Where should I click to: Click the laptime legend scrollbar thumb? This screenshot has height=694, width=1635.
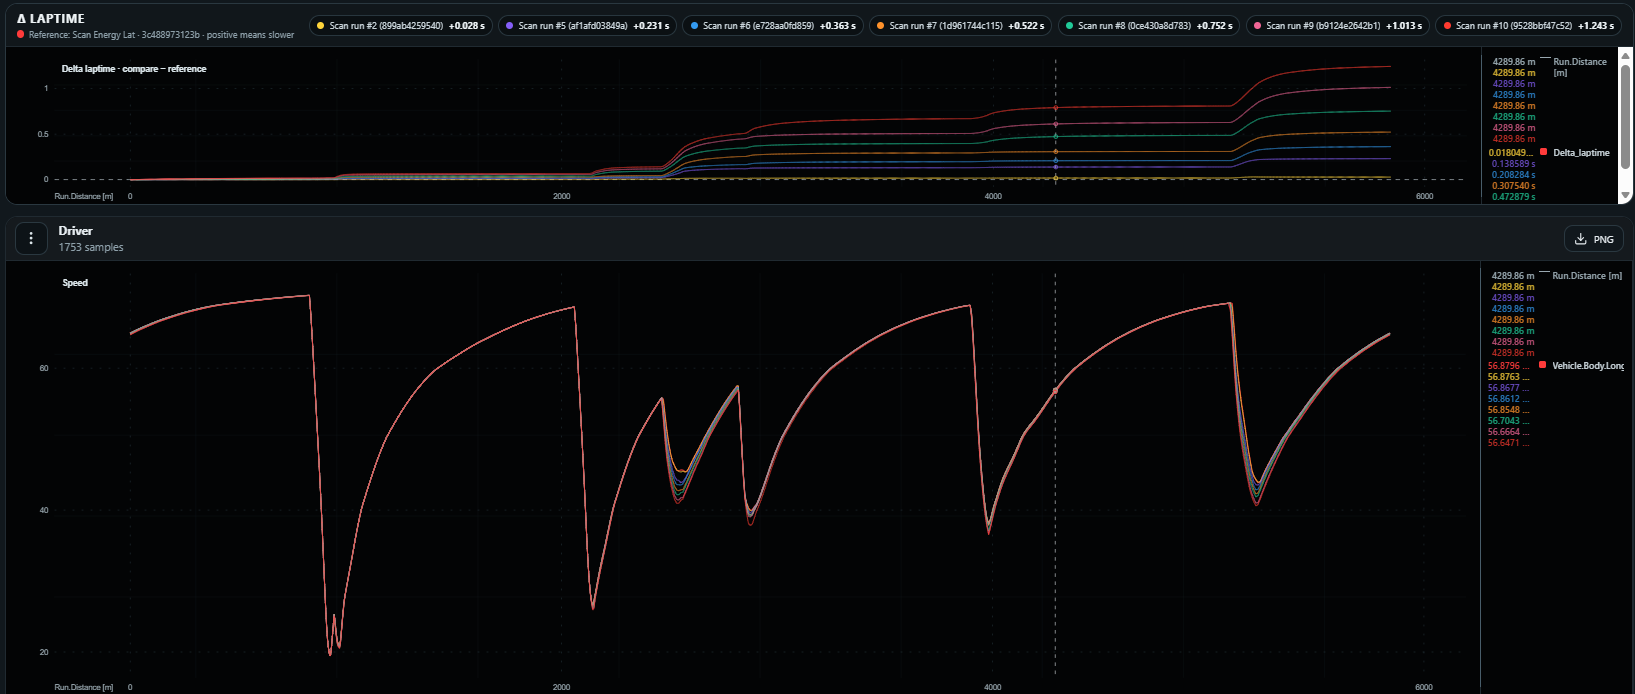[x=1625, y=115]
